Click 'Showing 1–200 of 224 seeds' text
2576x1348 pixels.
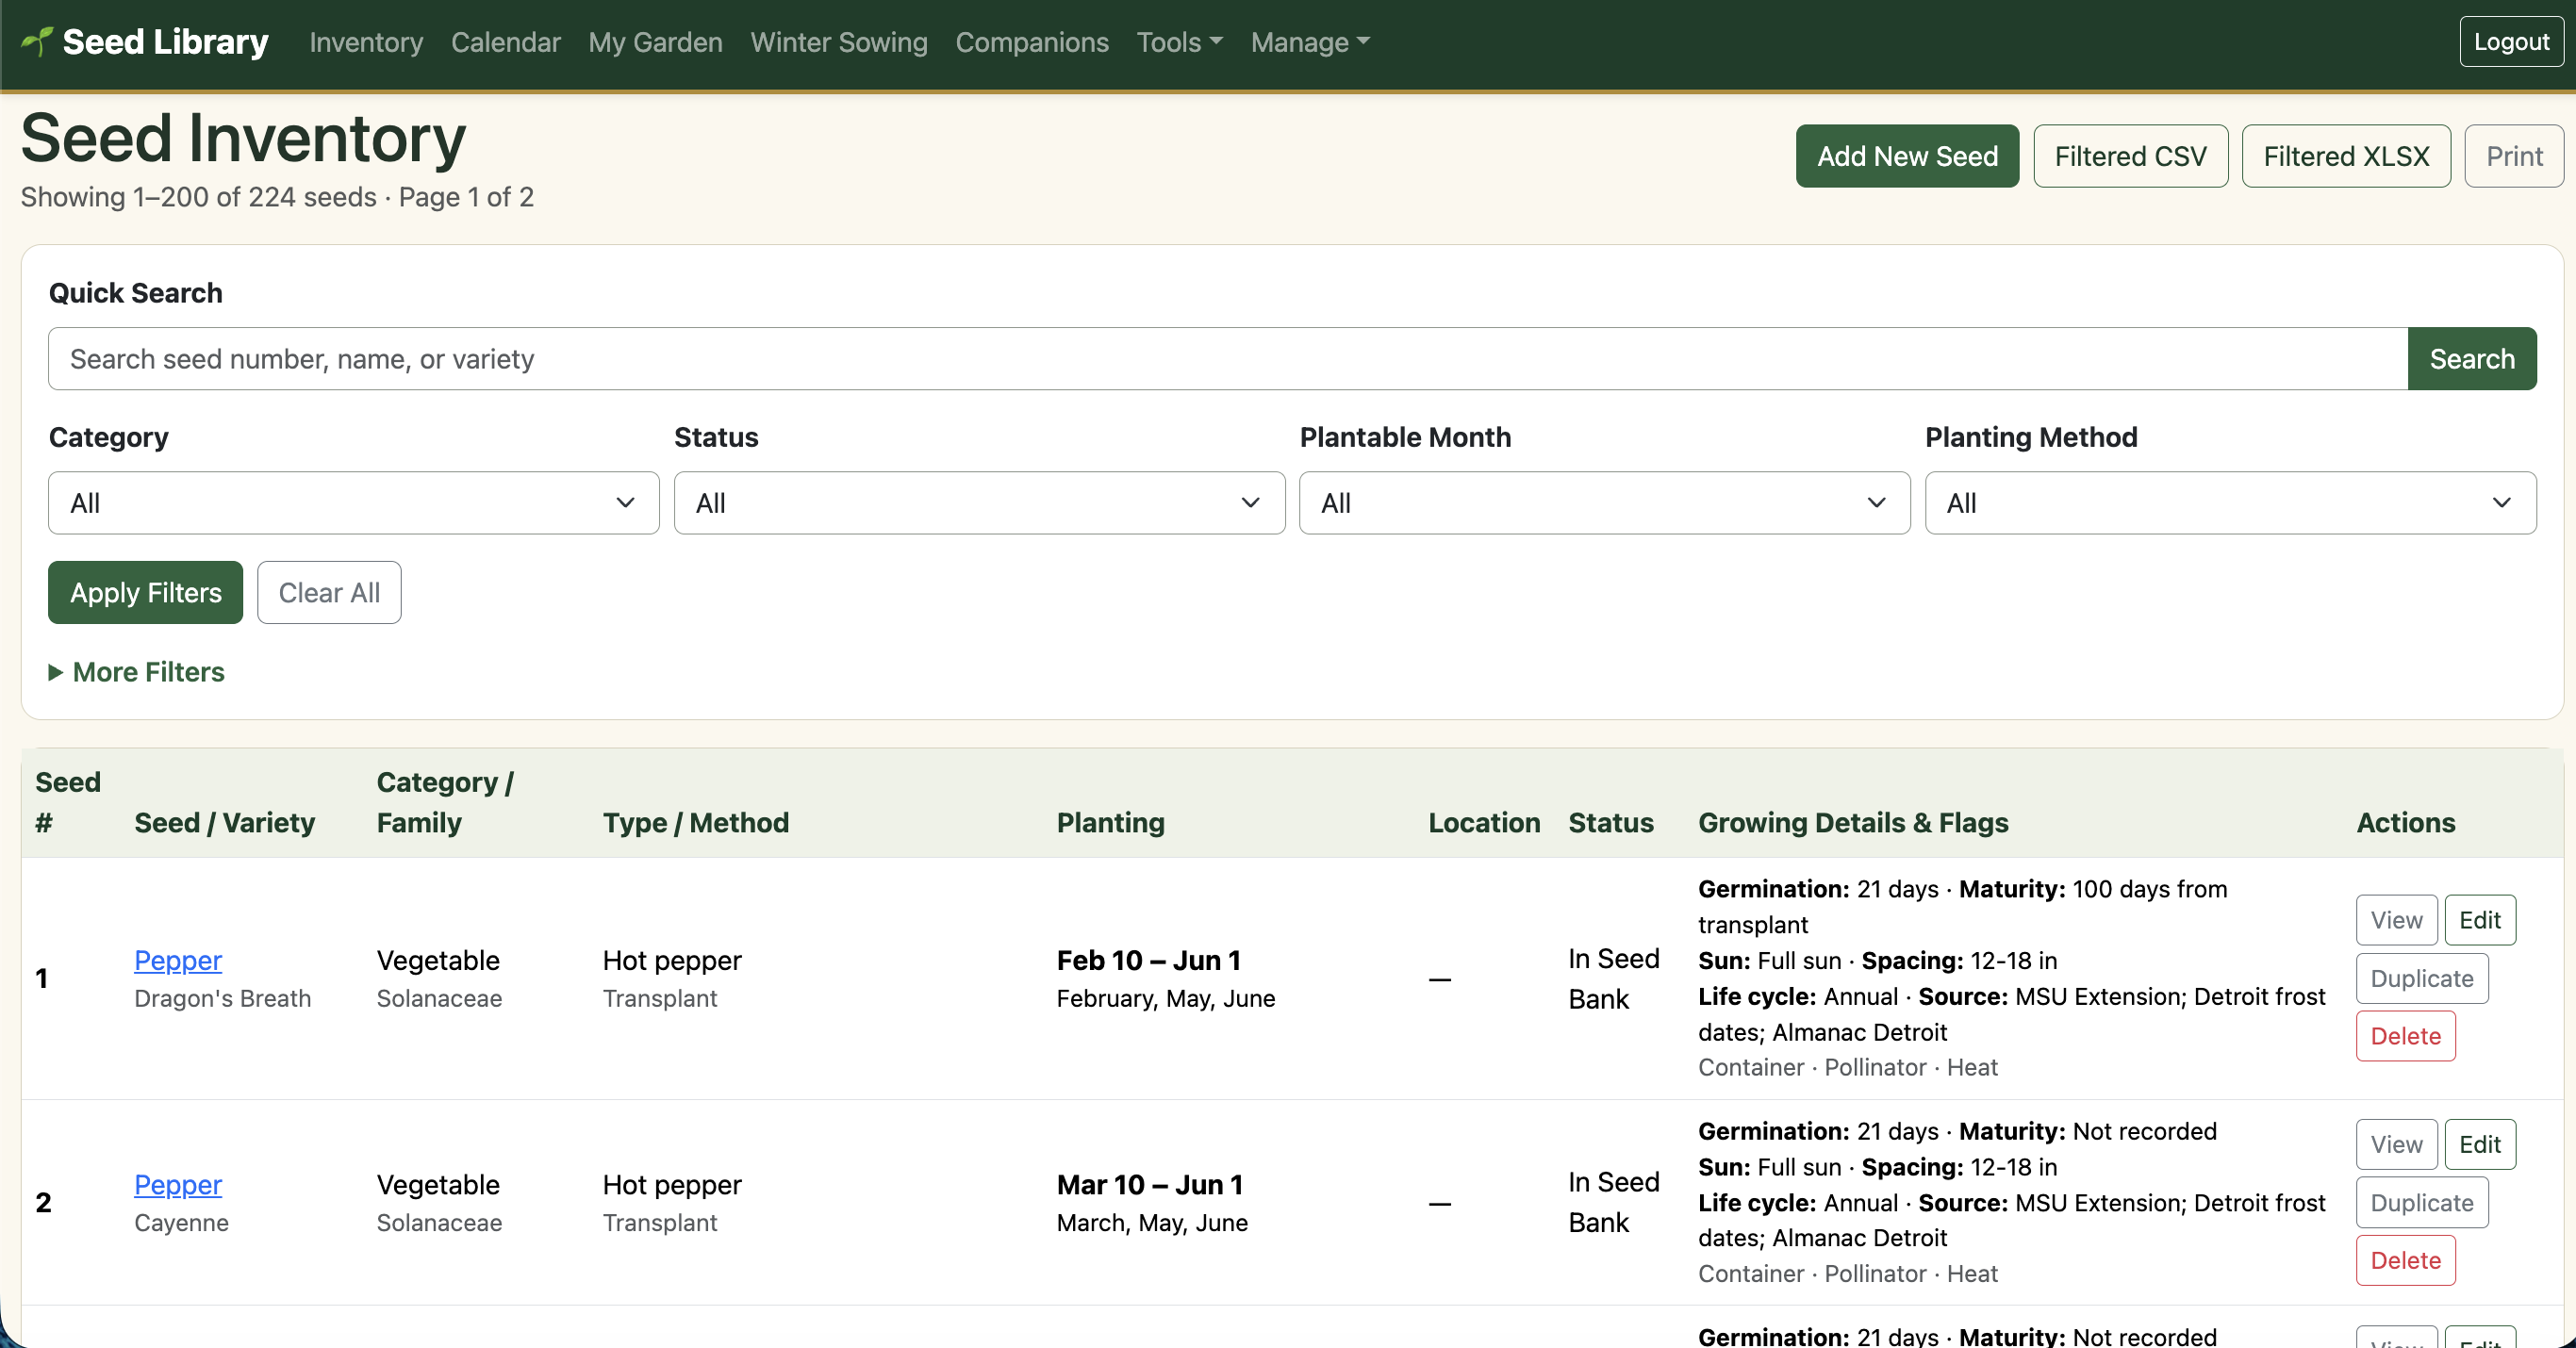point(199,197)
